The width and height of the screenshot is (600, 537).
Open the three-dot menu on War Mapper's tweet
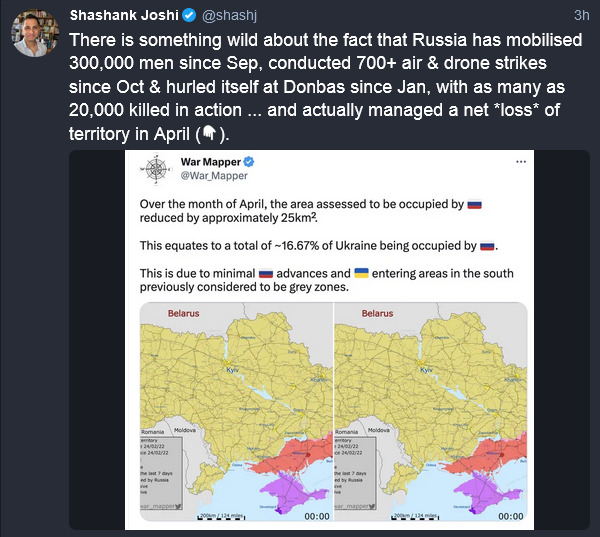[x=520, y=161]
